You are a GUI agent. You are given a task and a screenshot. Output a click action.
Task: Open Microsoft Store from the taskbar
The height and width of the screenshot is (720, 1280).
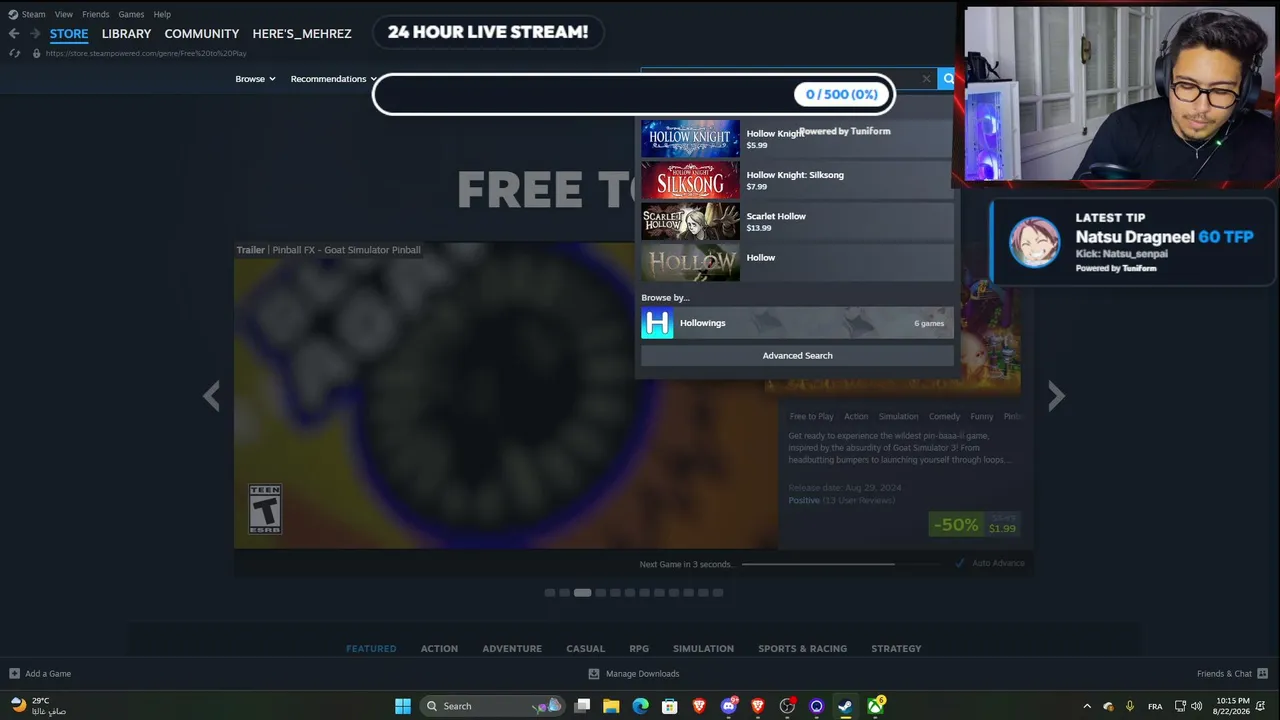pyautogui.click(x=669, y=706)
